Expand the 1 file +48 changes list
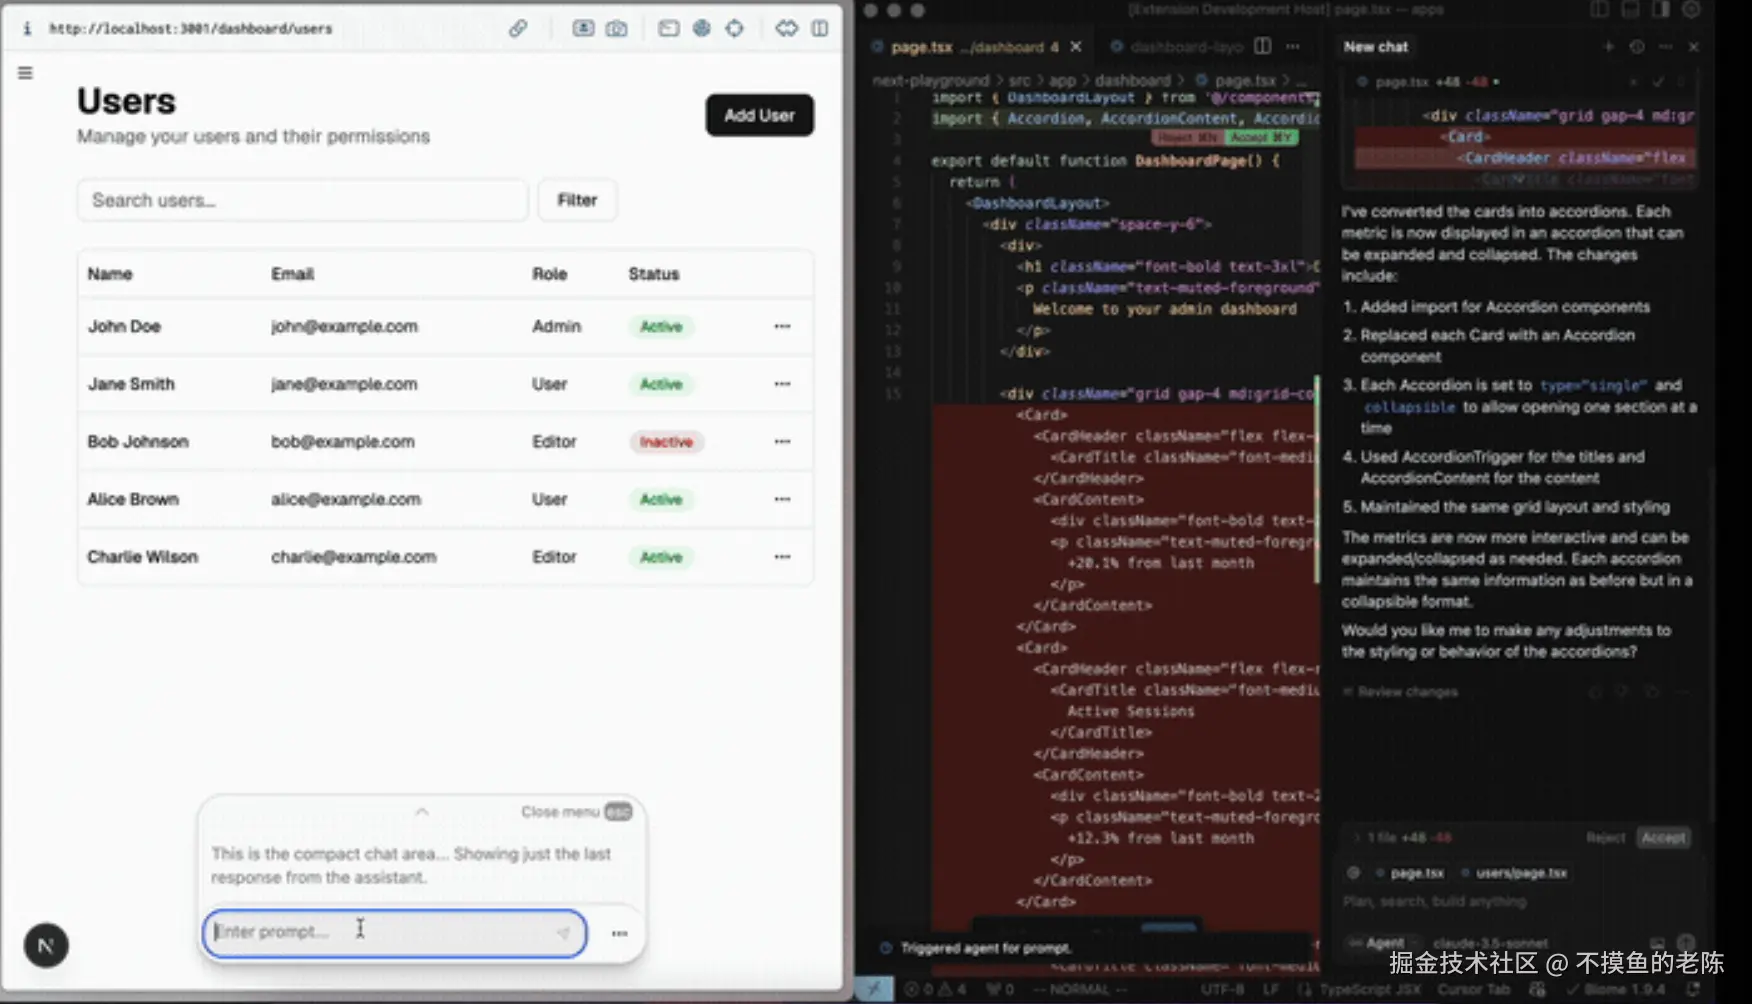 point(1404,837)
